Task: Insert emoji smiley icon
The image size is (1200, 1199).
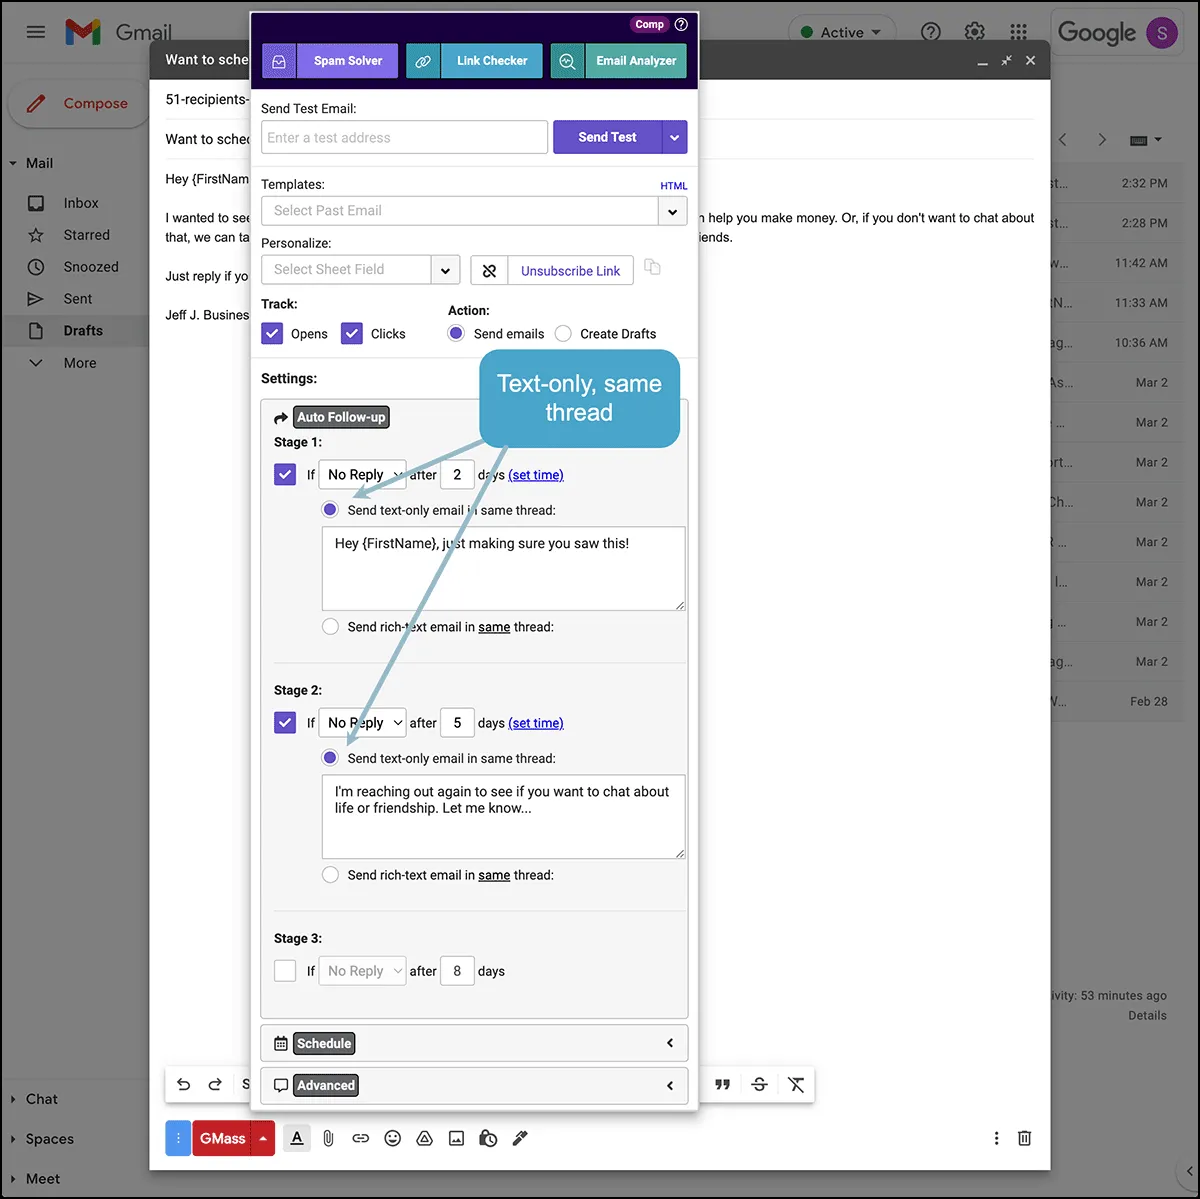Action: point(393,1138)
